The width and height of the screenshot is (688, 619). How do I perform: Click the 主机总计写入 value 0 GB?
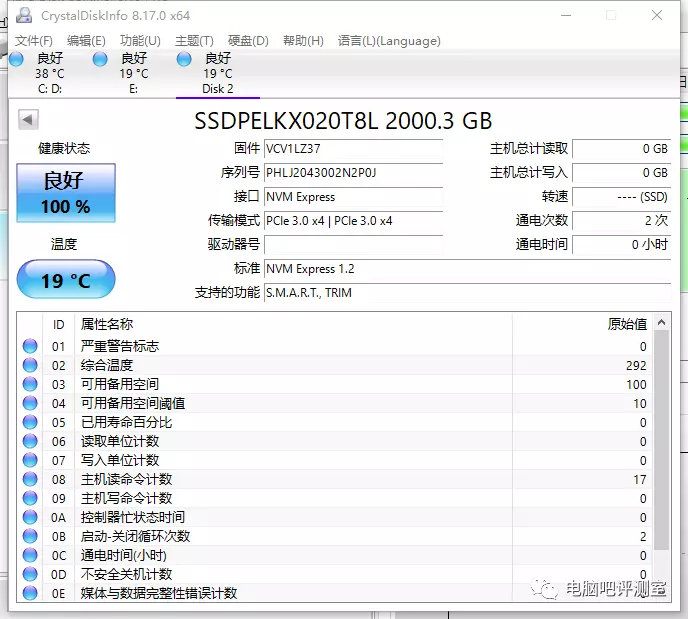pos(622,173)
